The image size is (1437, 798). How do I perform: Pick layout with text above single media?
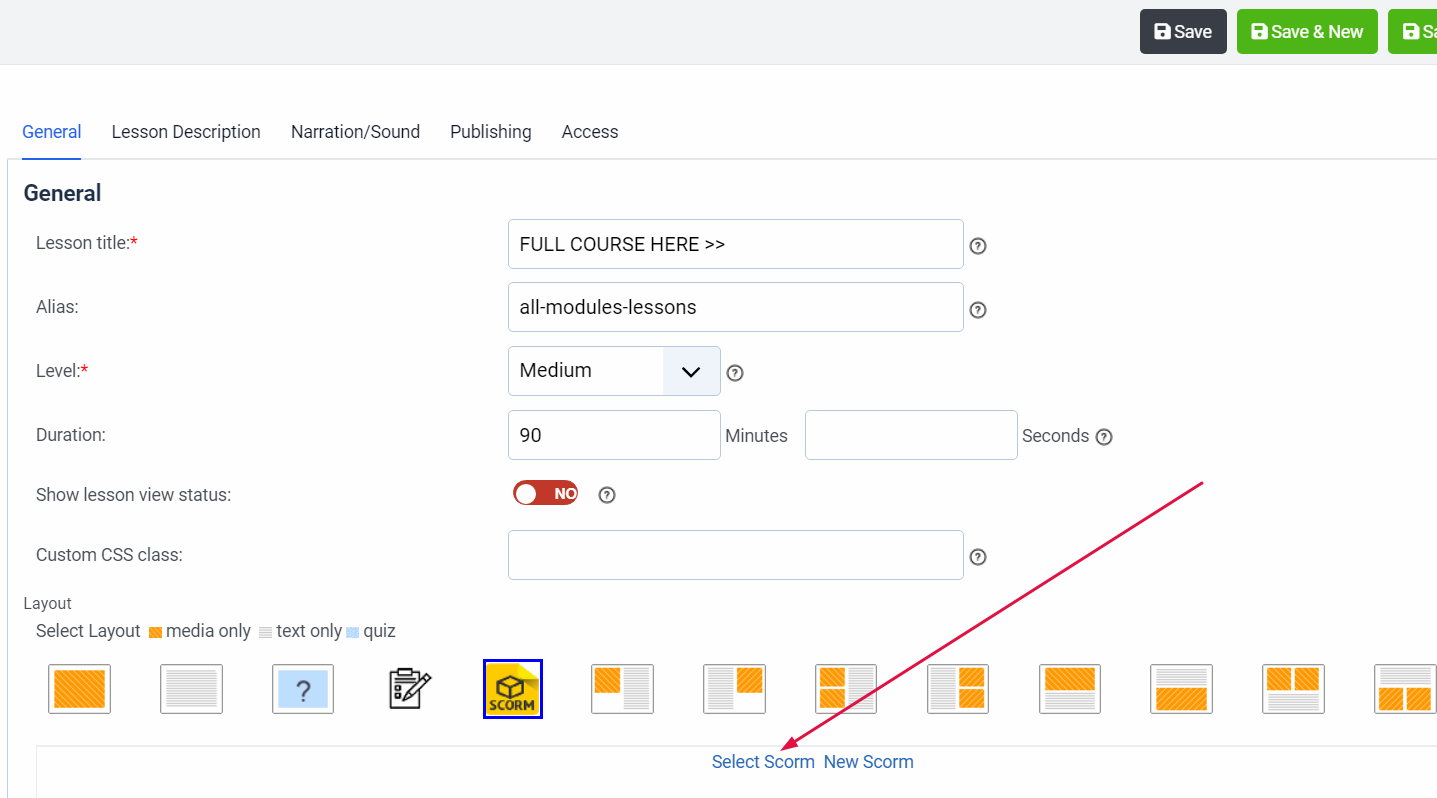pyautogui.click(x=1181, y=689)
